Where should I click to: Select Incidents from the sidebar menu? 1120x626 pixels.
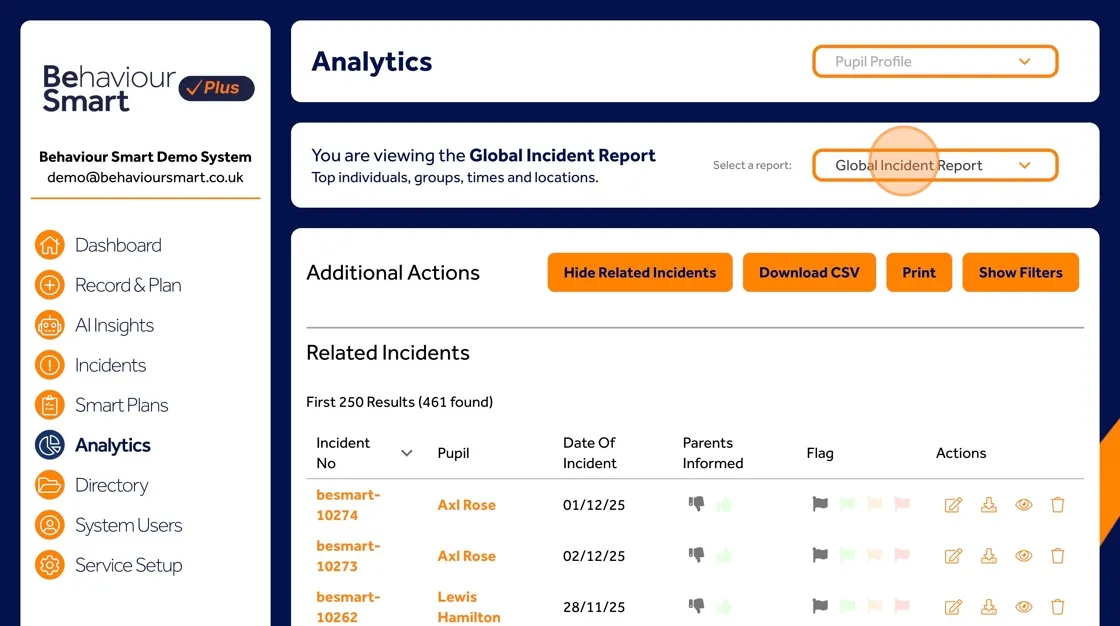(x=48, y=365)
